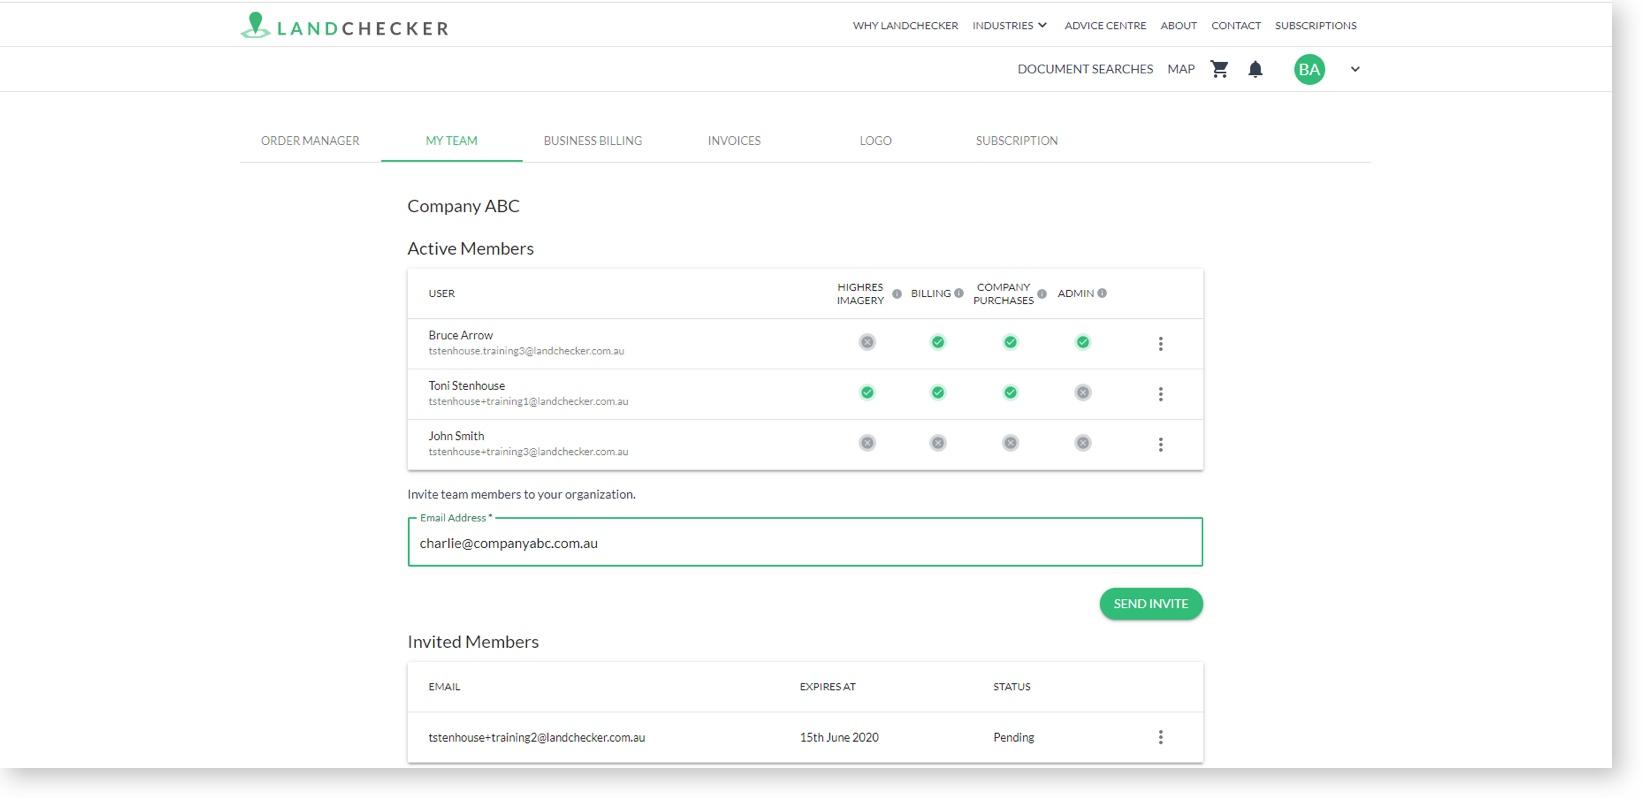Open the Subscription tab

point(1017,141)
